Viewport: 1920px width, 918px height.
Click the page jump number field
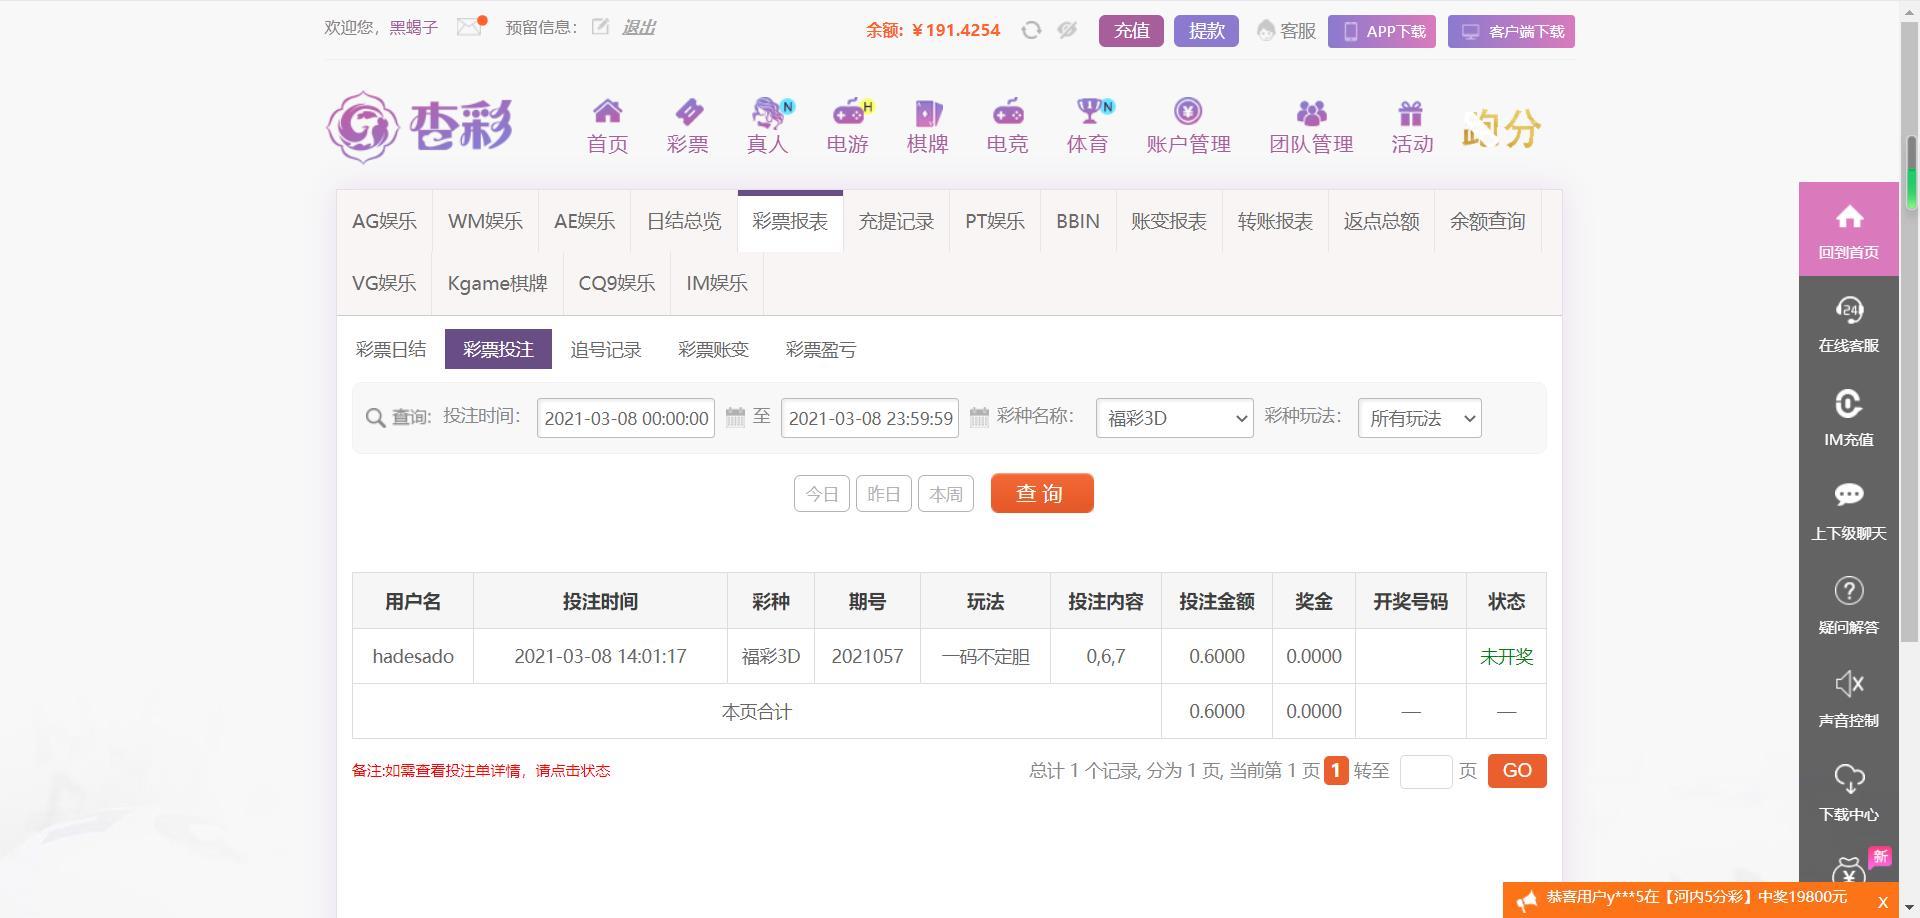1426,771
